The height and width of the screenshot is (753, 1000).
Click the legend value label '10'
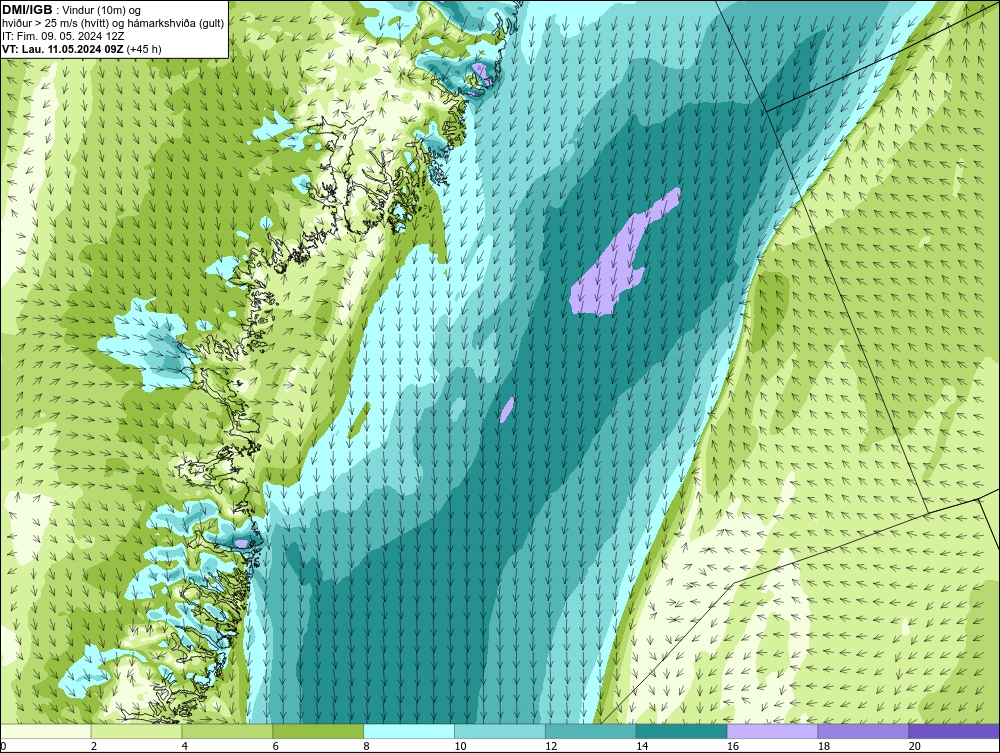click(x=460, y=746)
